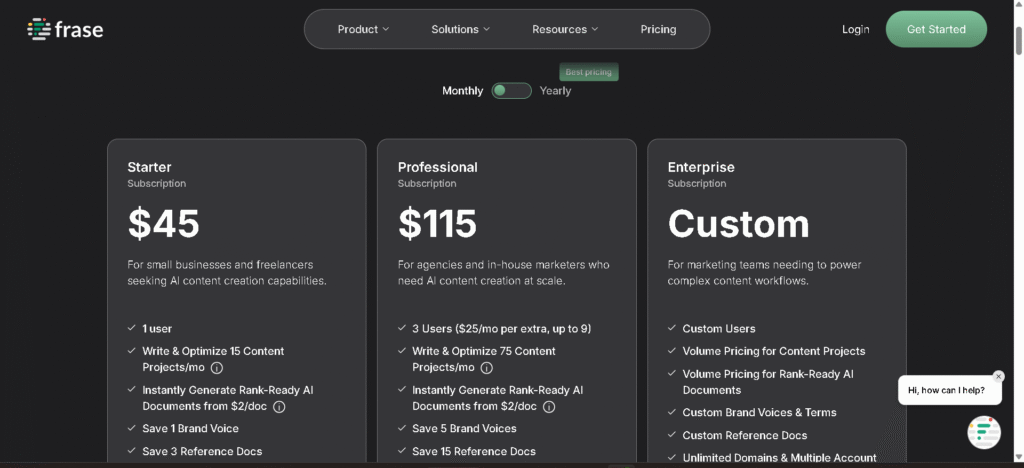Image resolution: width=1024 pixels, height=468 pixels.
Task: Click the Get Started button
Action: coord(936,29)
